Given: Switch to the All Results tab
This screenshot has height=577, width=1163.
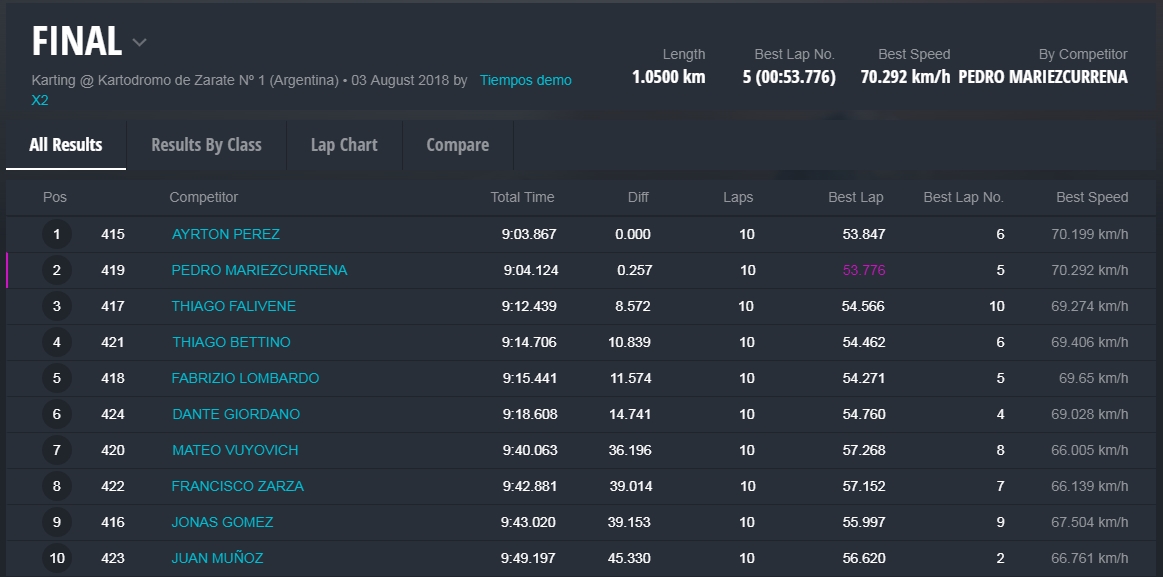Looking at the screenshot, I should [x=66, y=145].
